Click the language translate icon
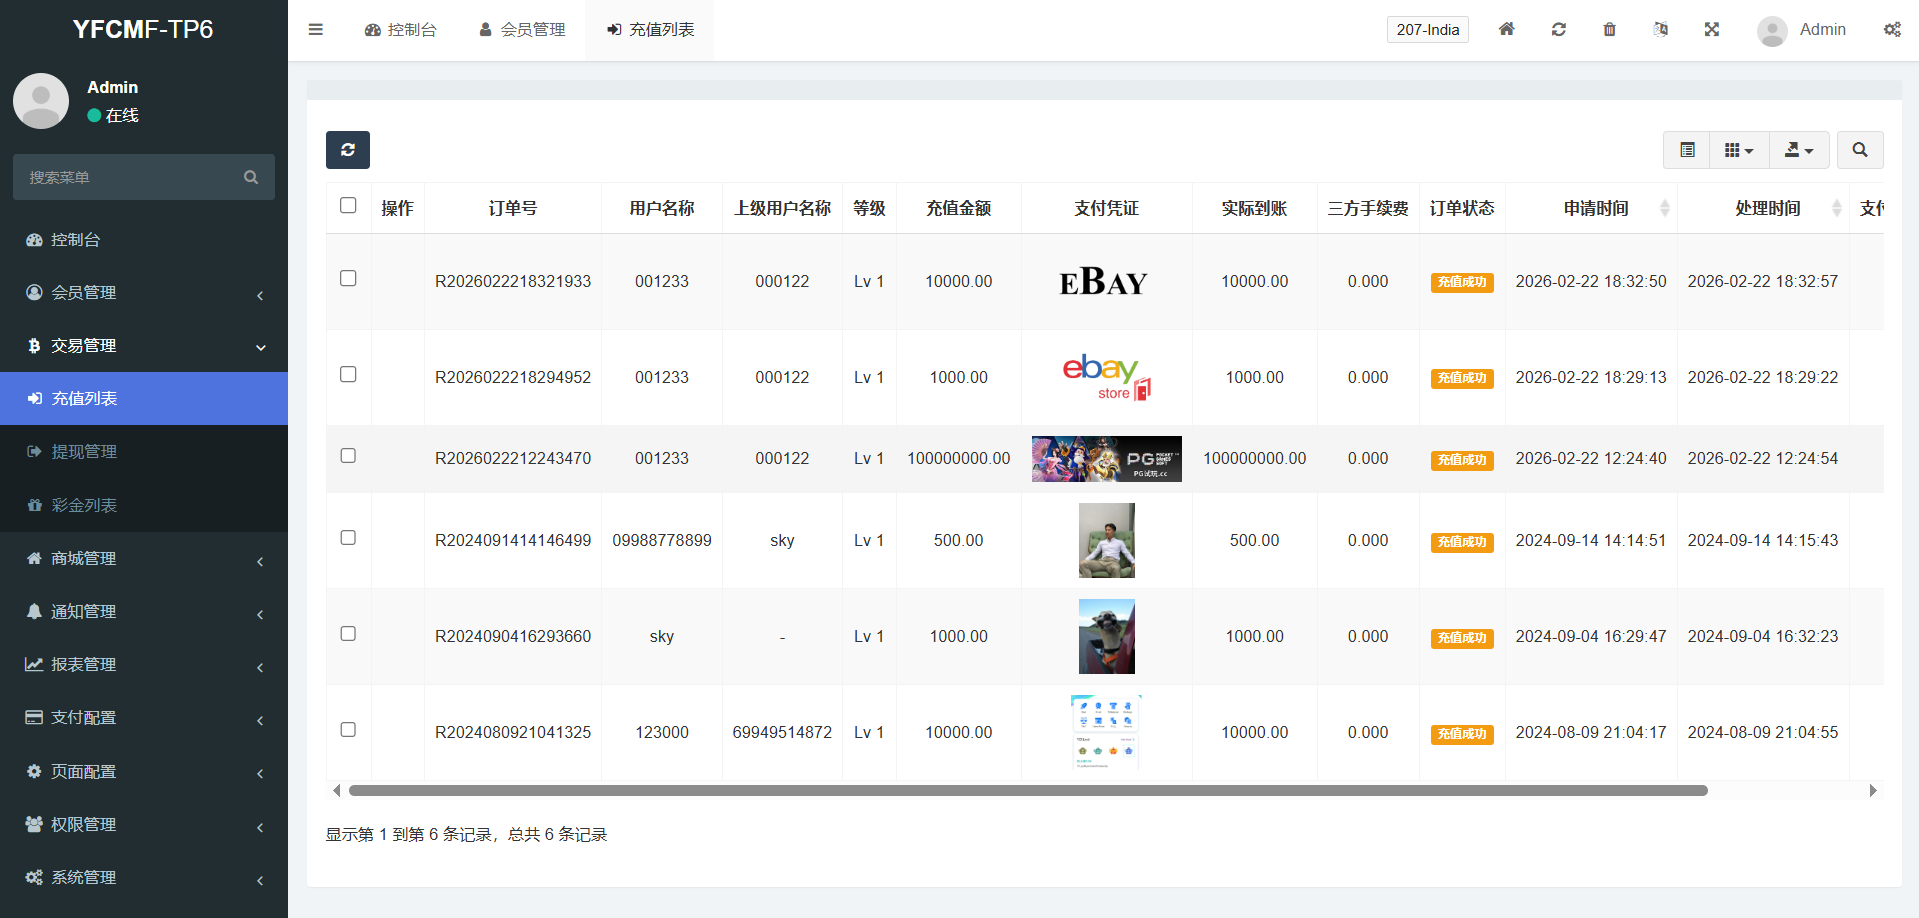This screenshot has height=918, width=1919. (1660, 29)
